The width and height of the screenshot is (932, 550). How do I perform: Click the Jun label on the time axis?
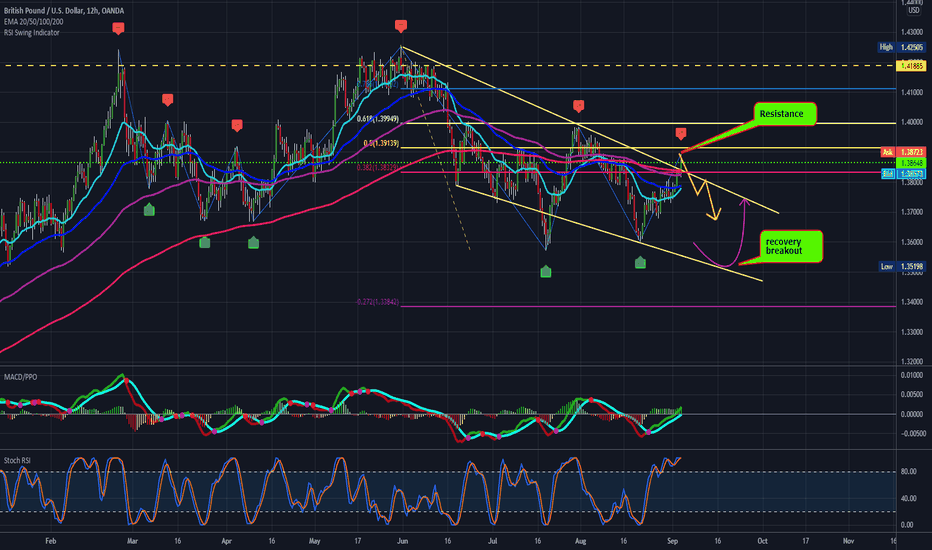(402, 541)
